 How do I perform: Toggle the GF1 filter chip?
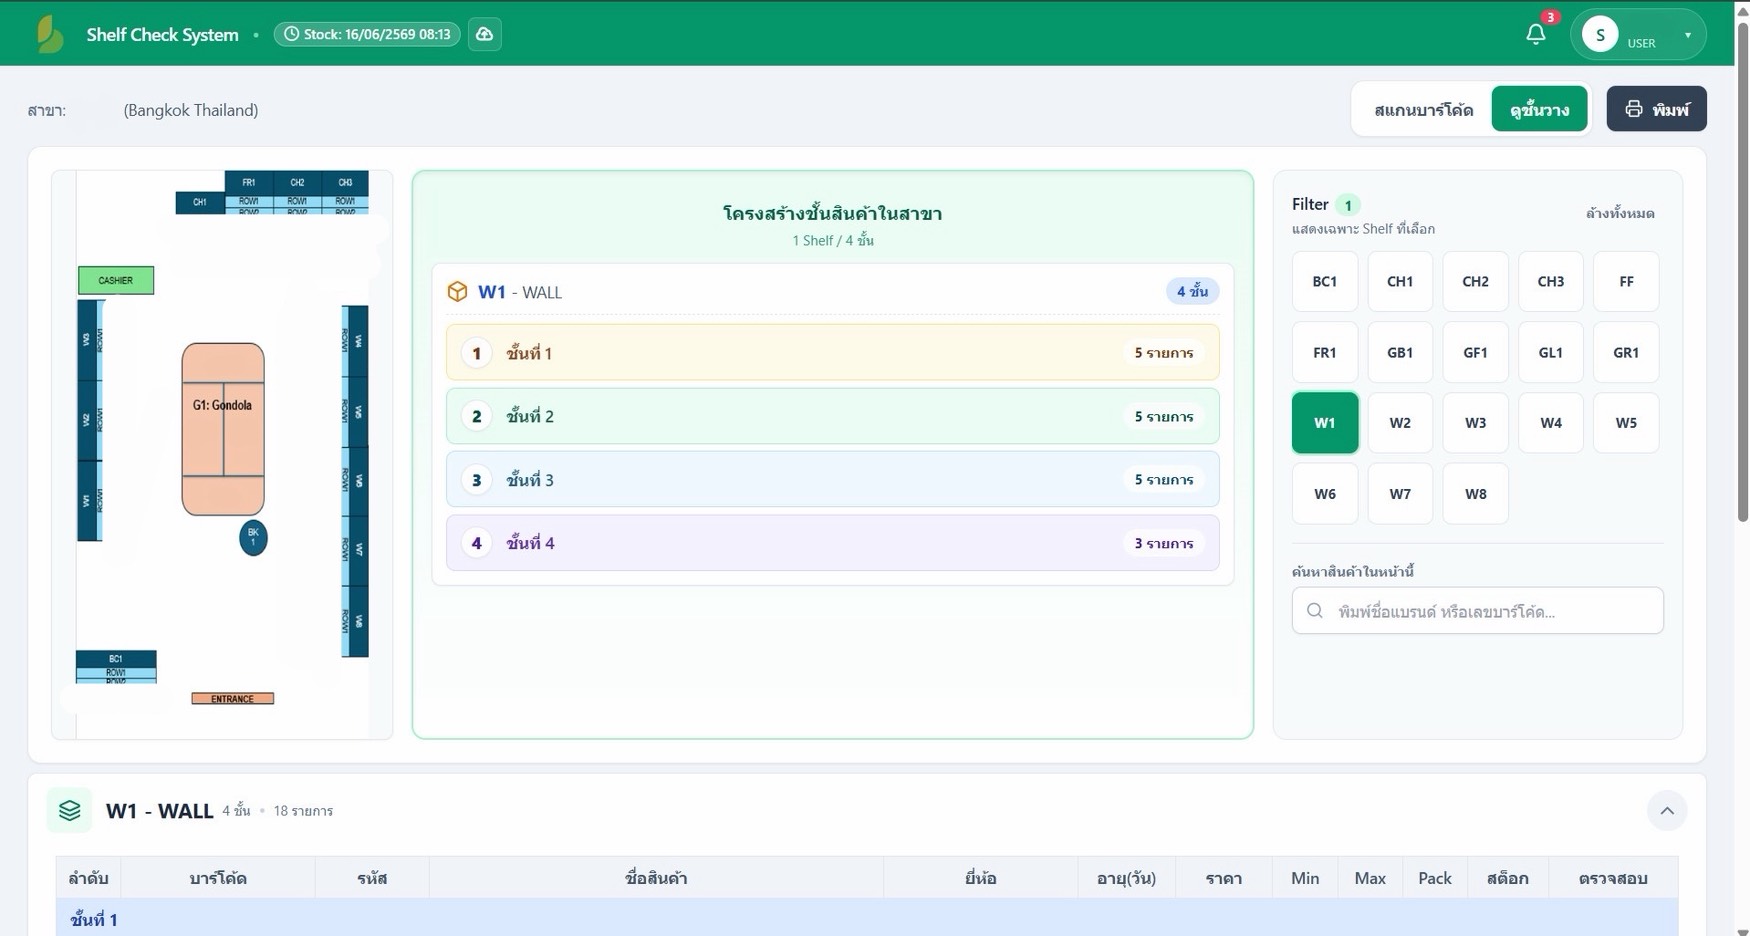[1475, 352]
